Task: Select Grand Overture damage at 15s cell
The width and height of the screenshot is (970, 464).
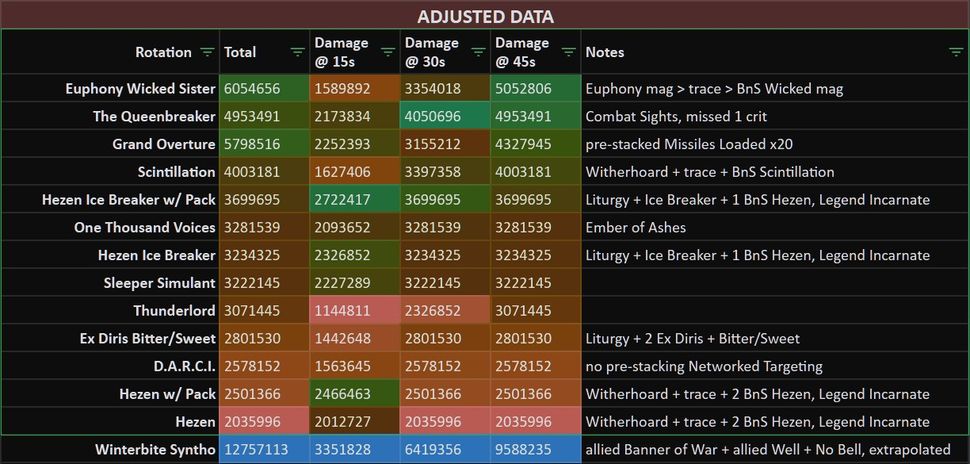Action: tap(355, 144)
